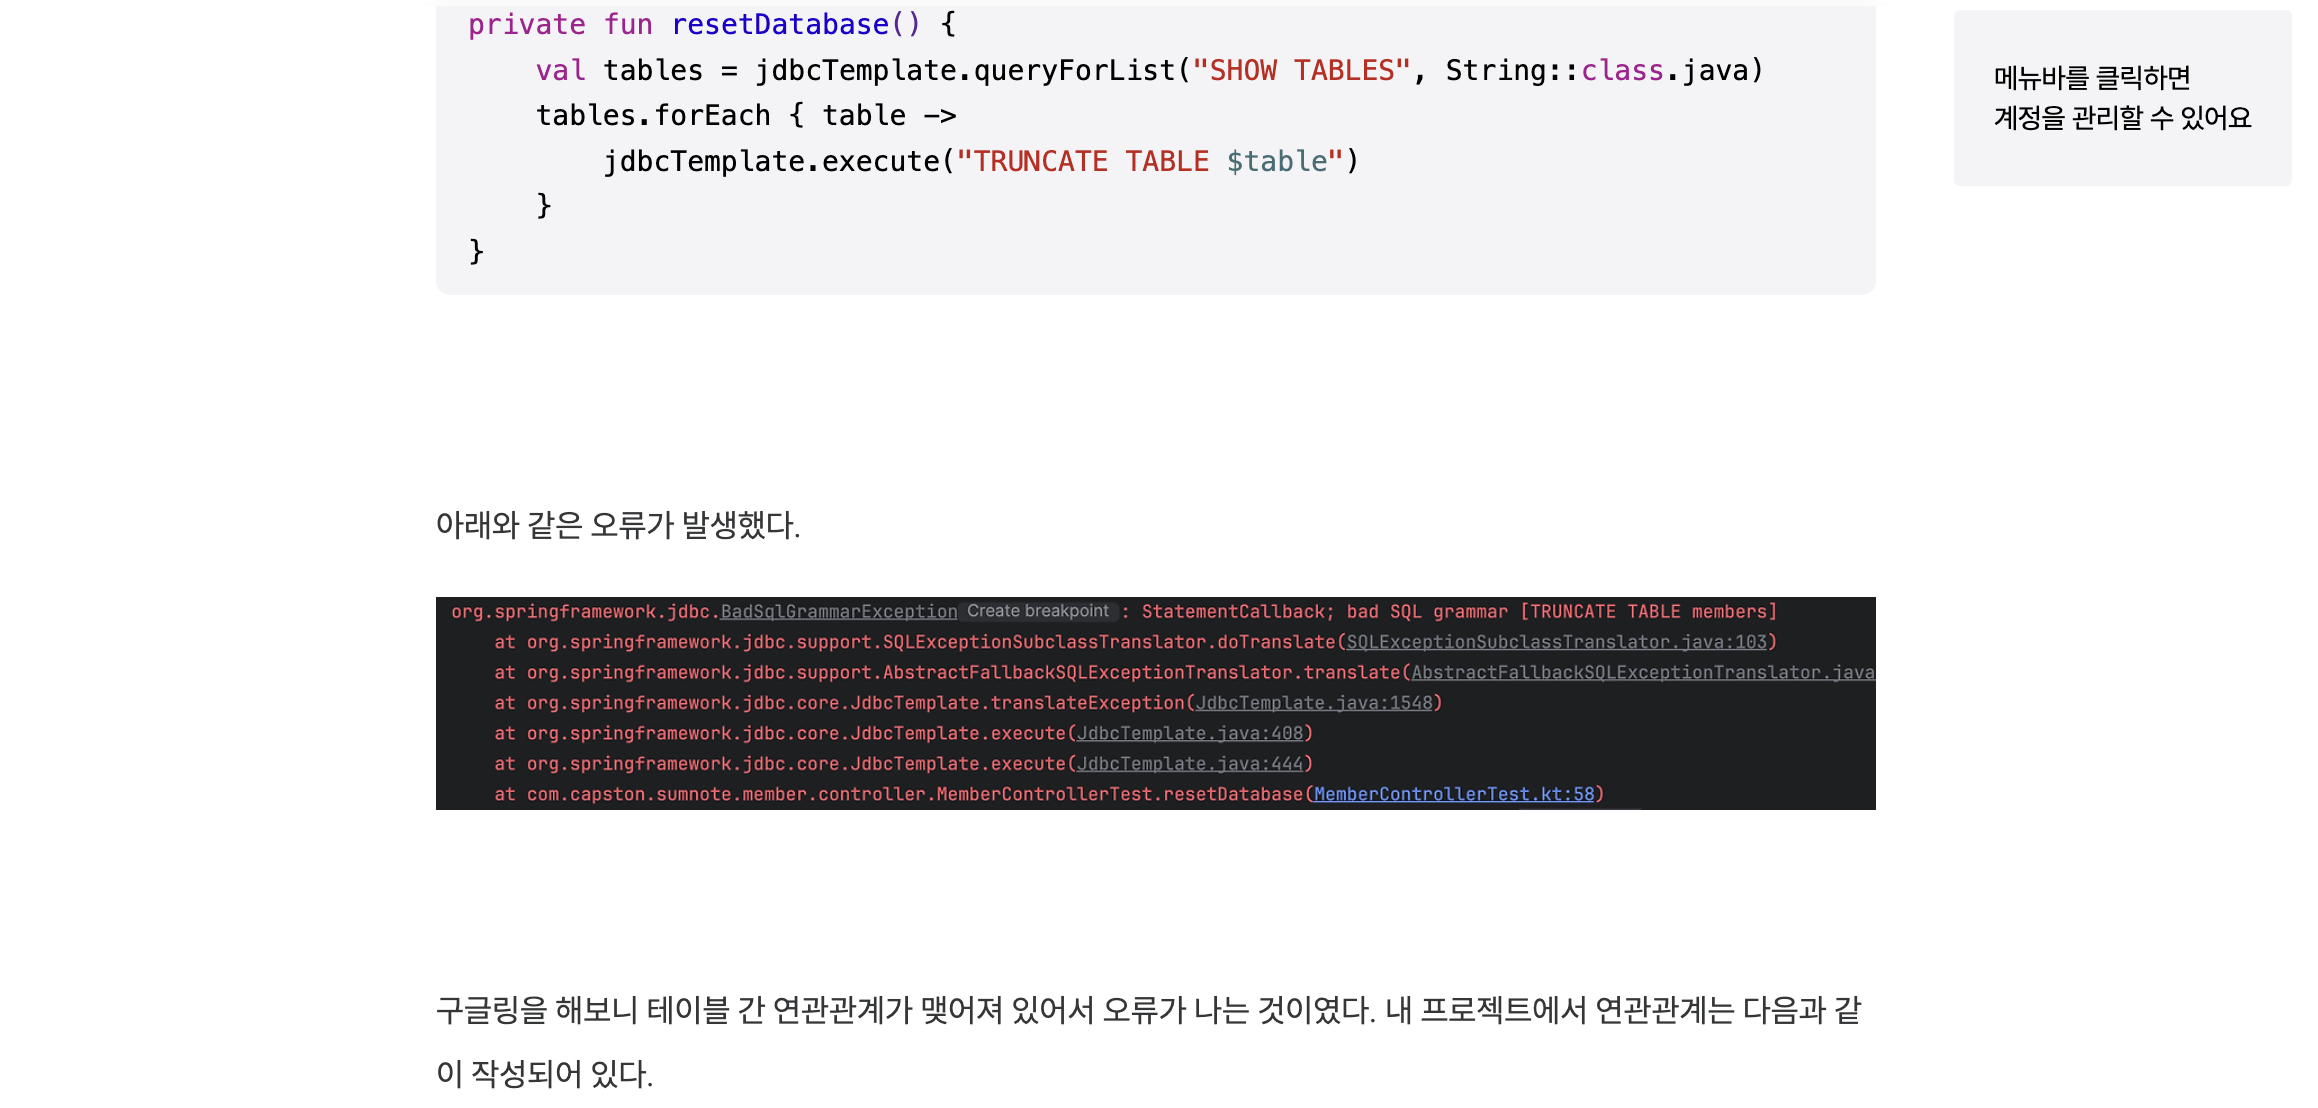Click the JdbcTemplate.java:1548 link
This screenshot has height=1108, width=2318.
pos(1314,703)
